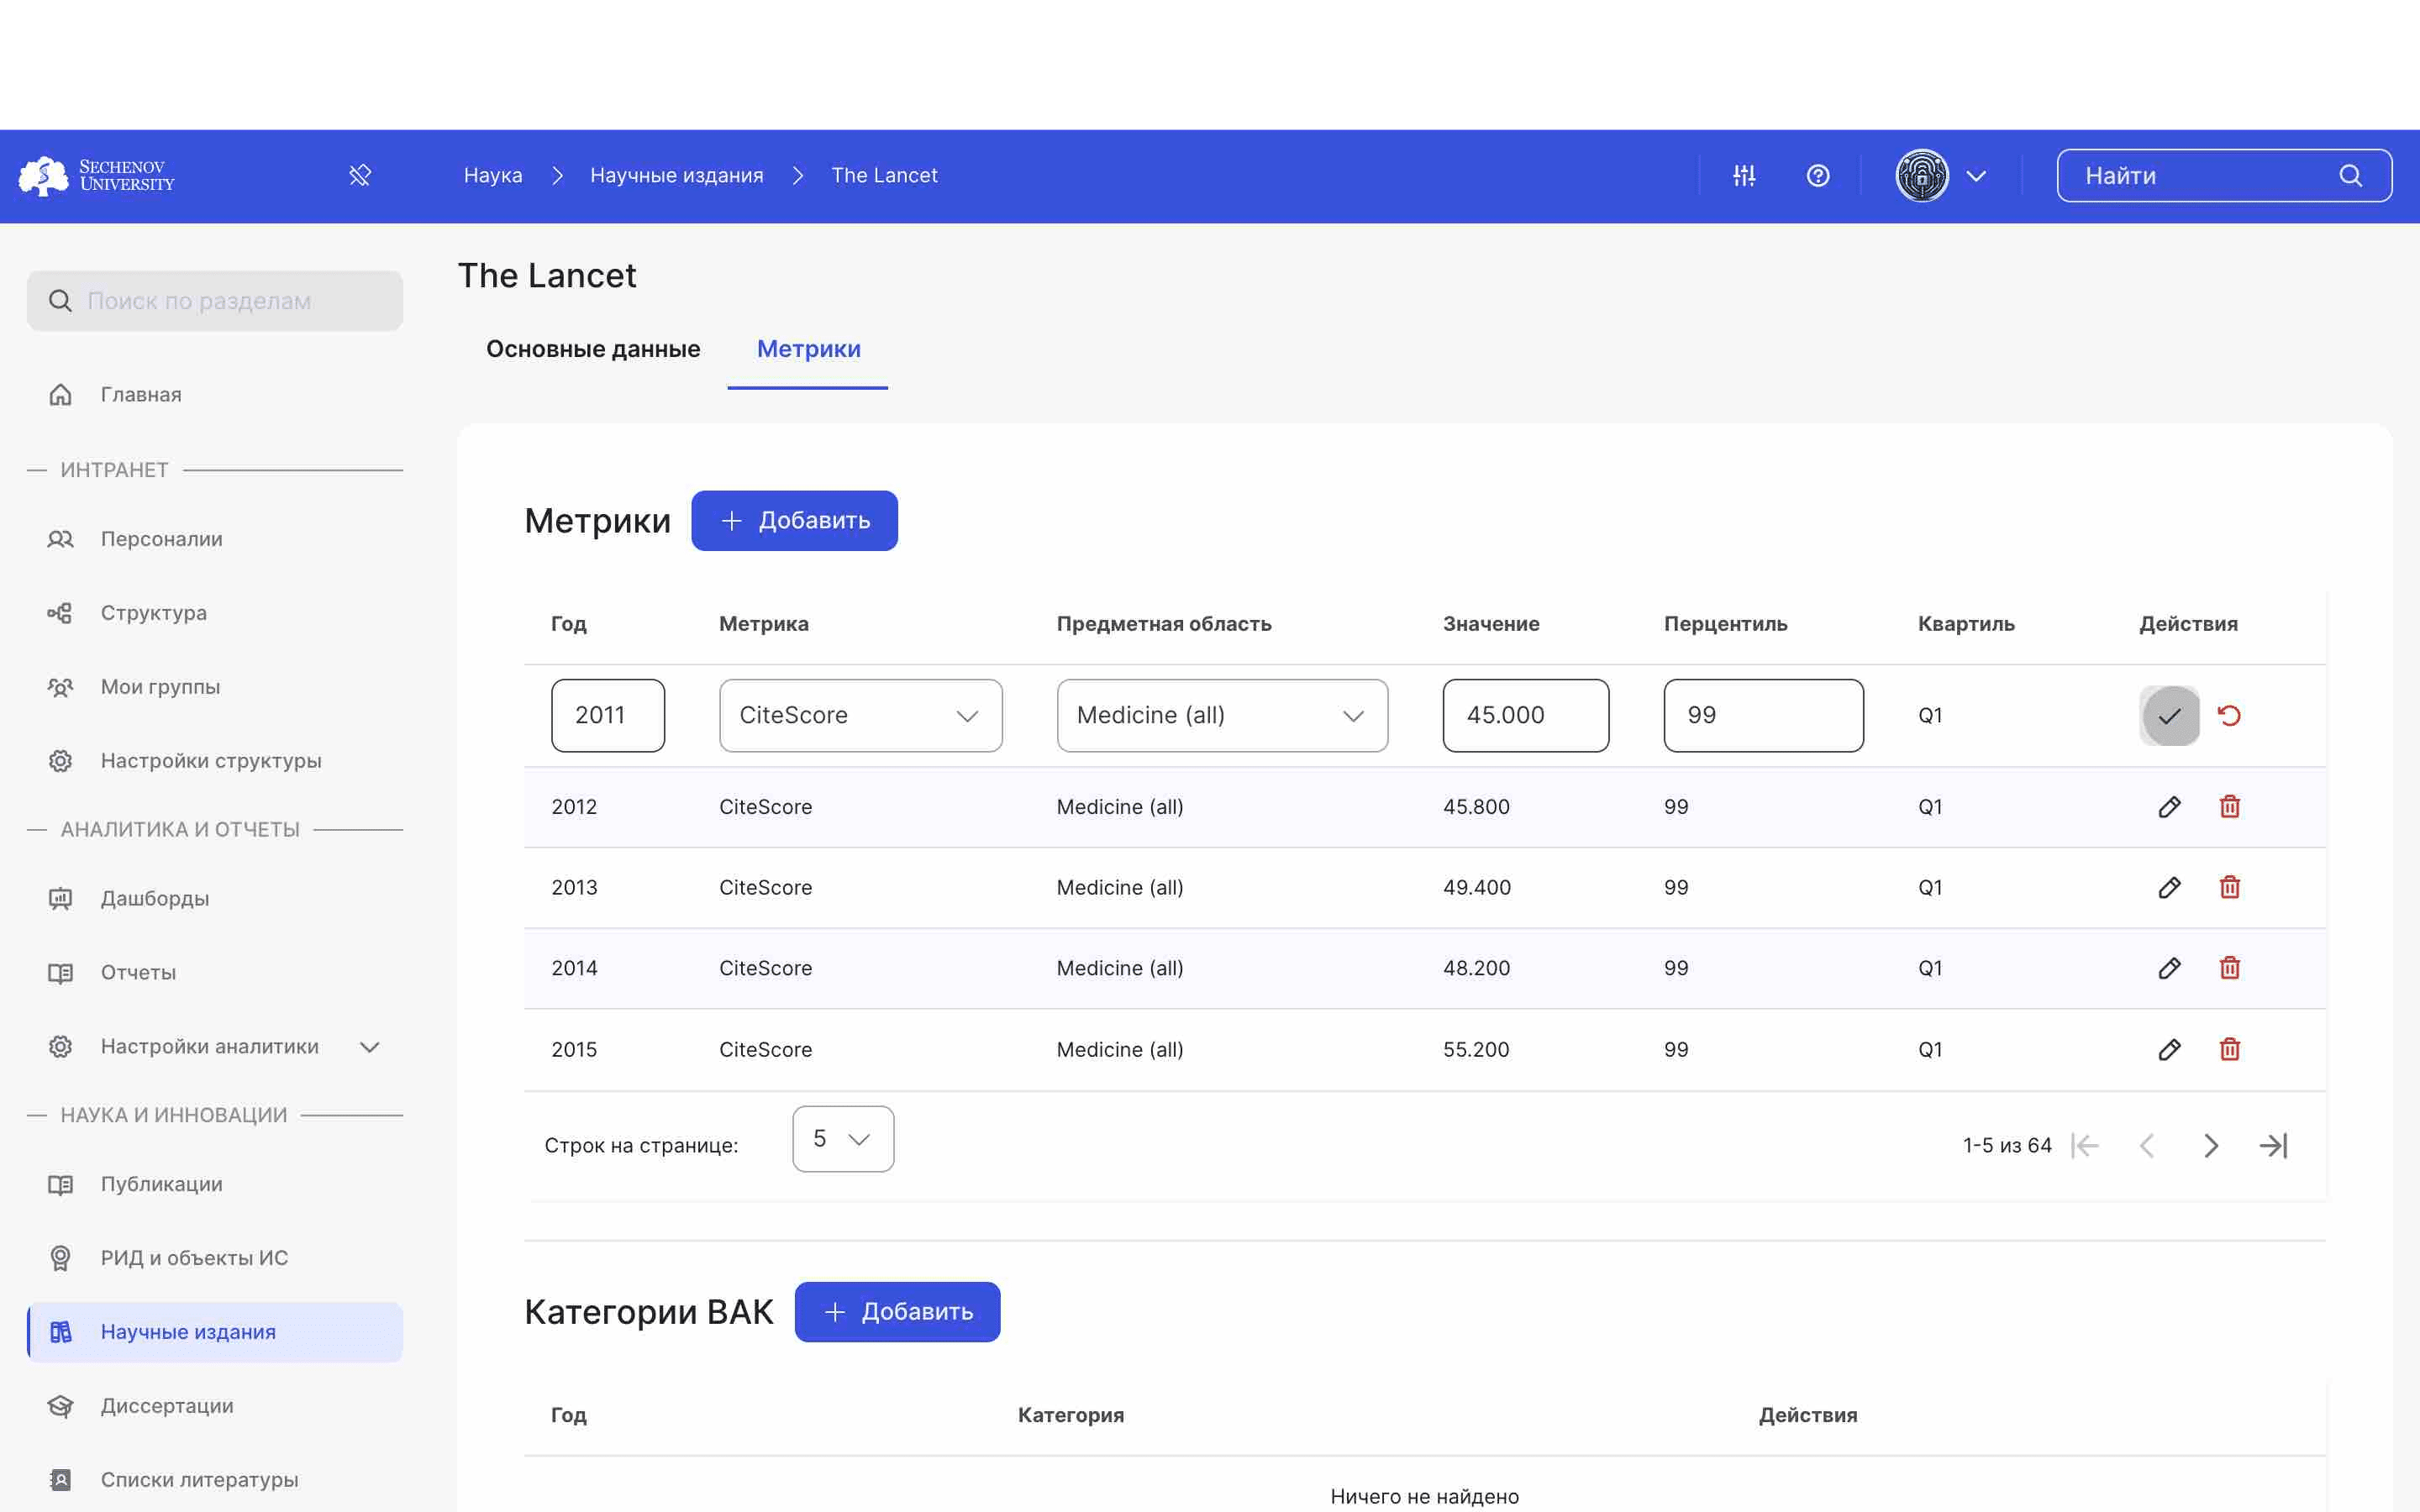Open Дашборды in the sidebar

click(215, 899)
